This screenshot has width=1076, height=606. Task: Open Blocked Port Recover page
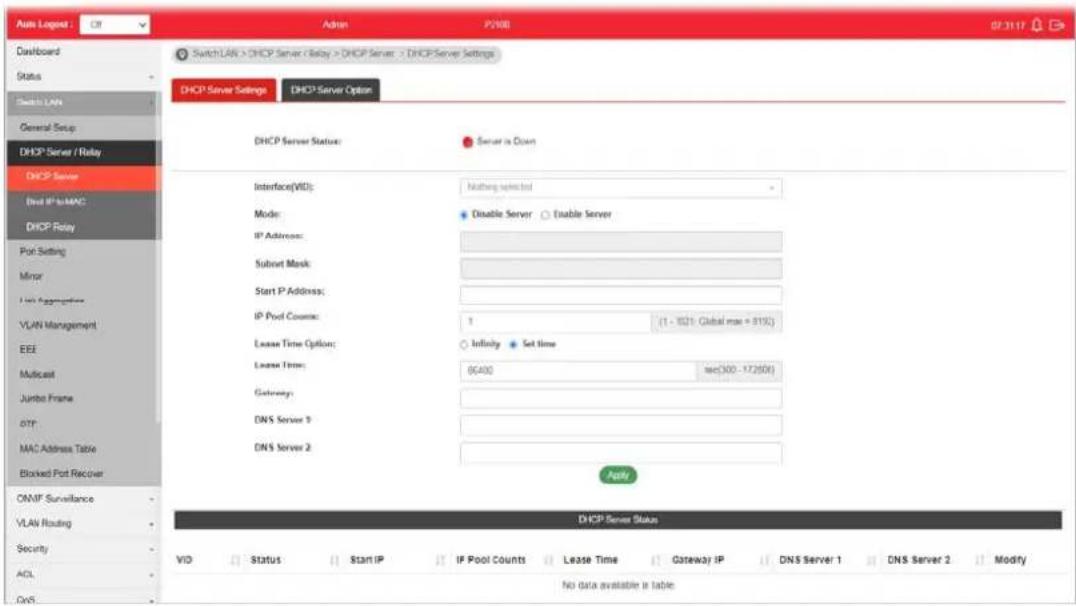[x=82, y=474]
